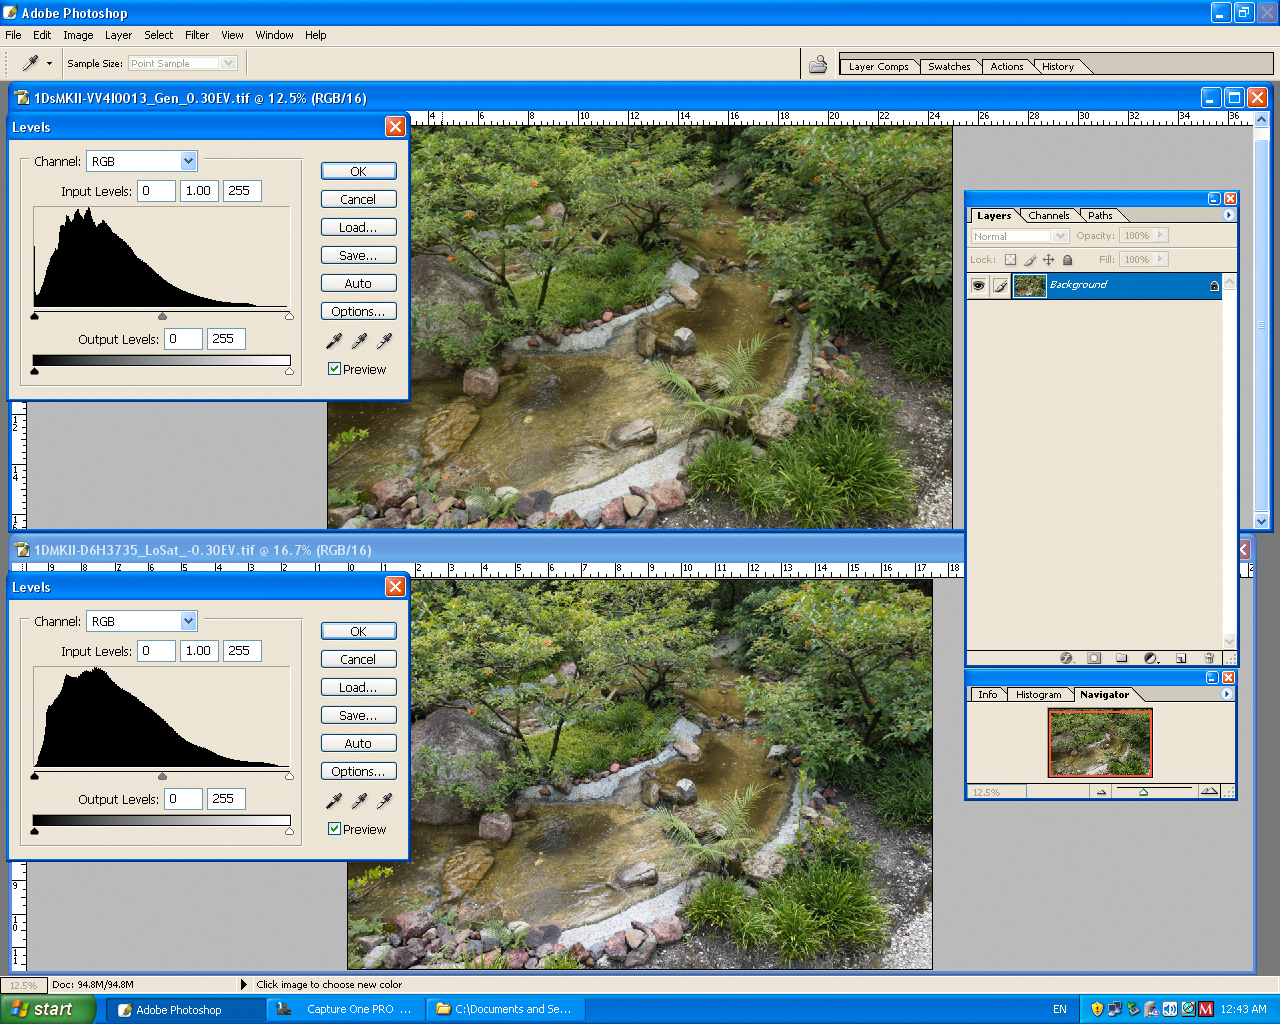Click the file browser toggle icon

tap(818, 64)
